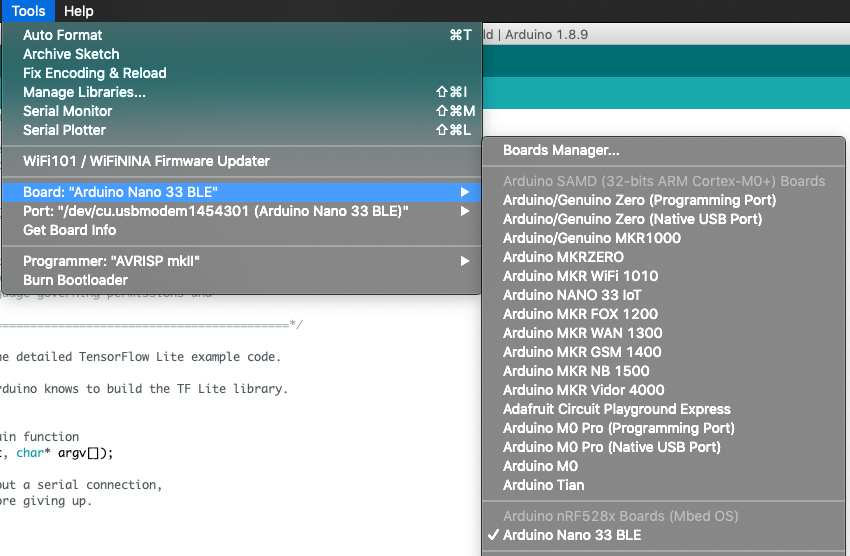Open Manage Libraries dialog
The height and width of the screenshot is (556, 850).
click(x=84, y=92)
